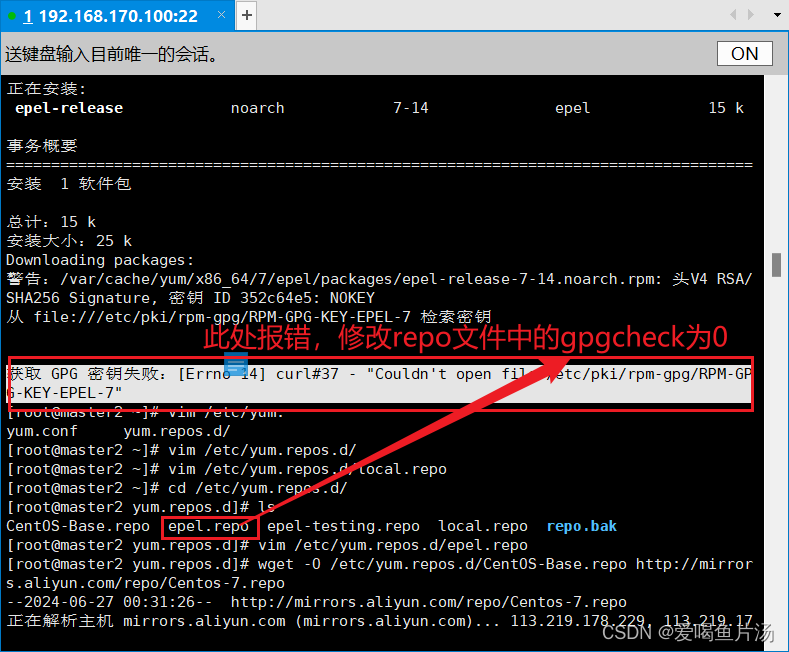The height and width of the screenshot is (652, 789).
Task: Click 'yum.conf' in completion list
Action: [42, 431]
